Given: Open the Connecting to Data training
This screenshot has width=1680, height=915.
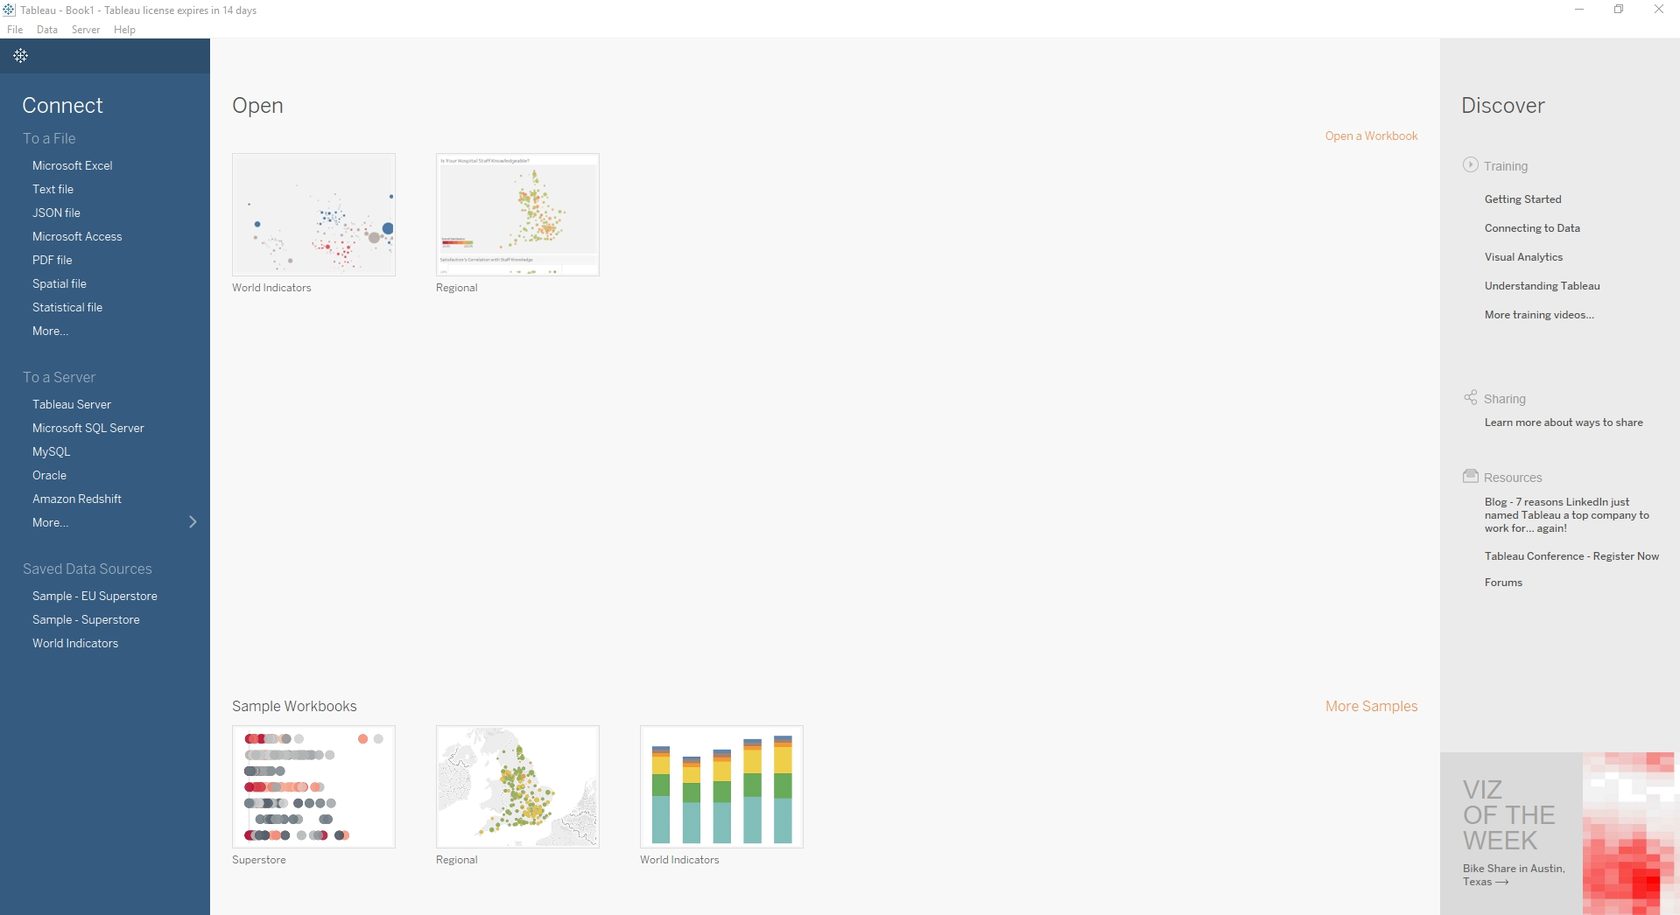Looking at the screenshot, I should [1532, 229].
